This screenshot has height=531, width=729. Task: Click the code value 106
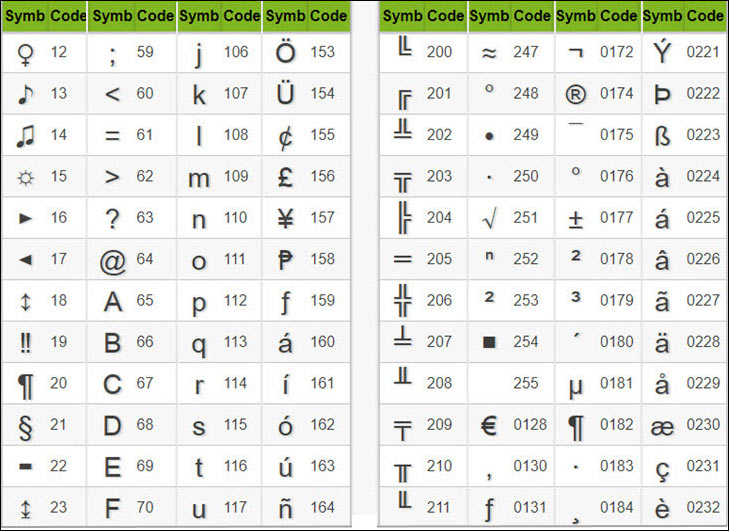(x=236, y=52)
